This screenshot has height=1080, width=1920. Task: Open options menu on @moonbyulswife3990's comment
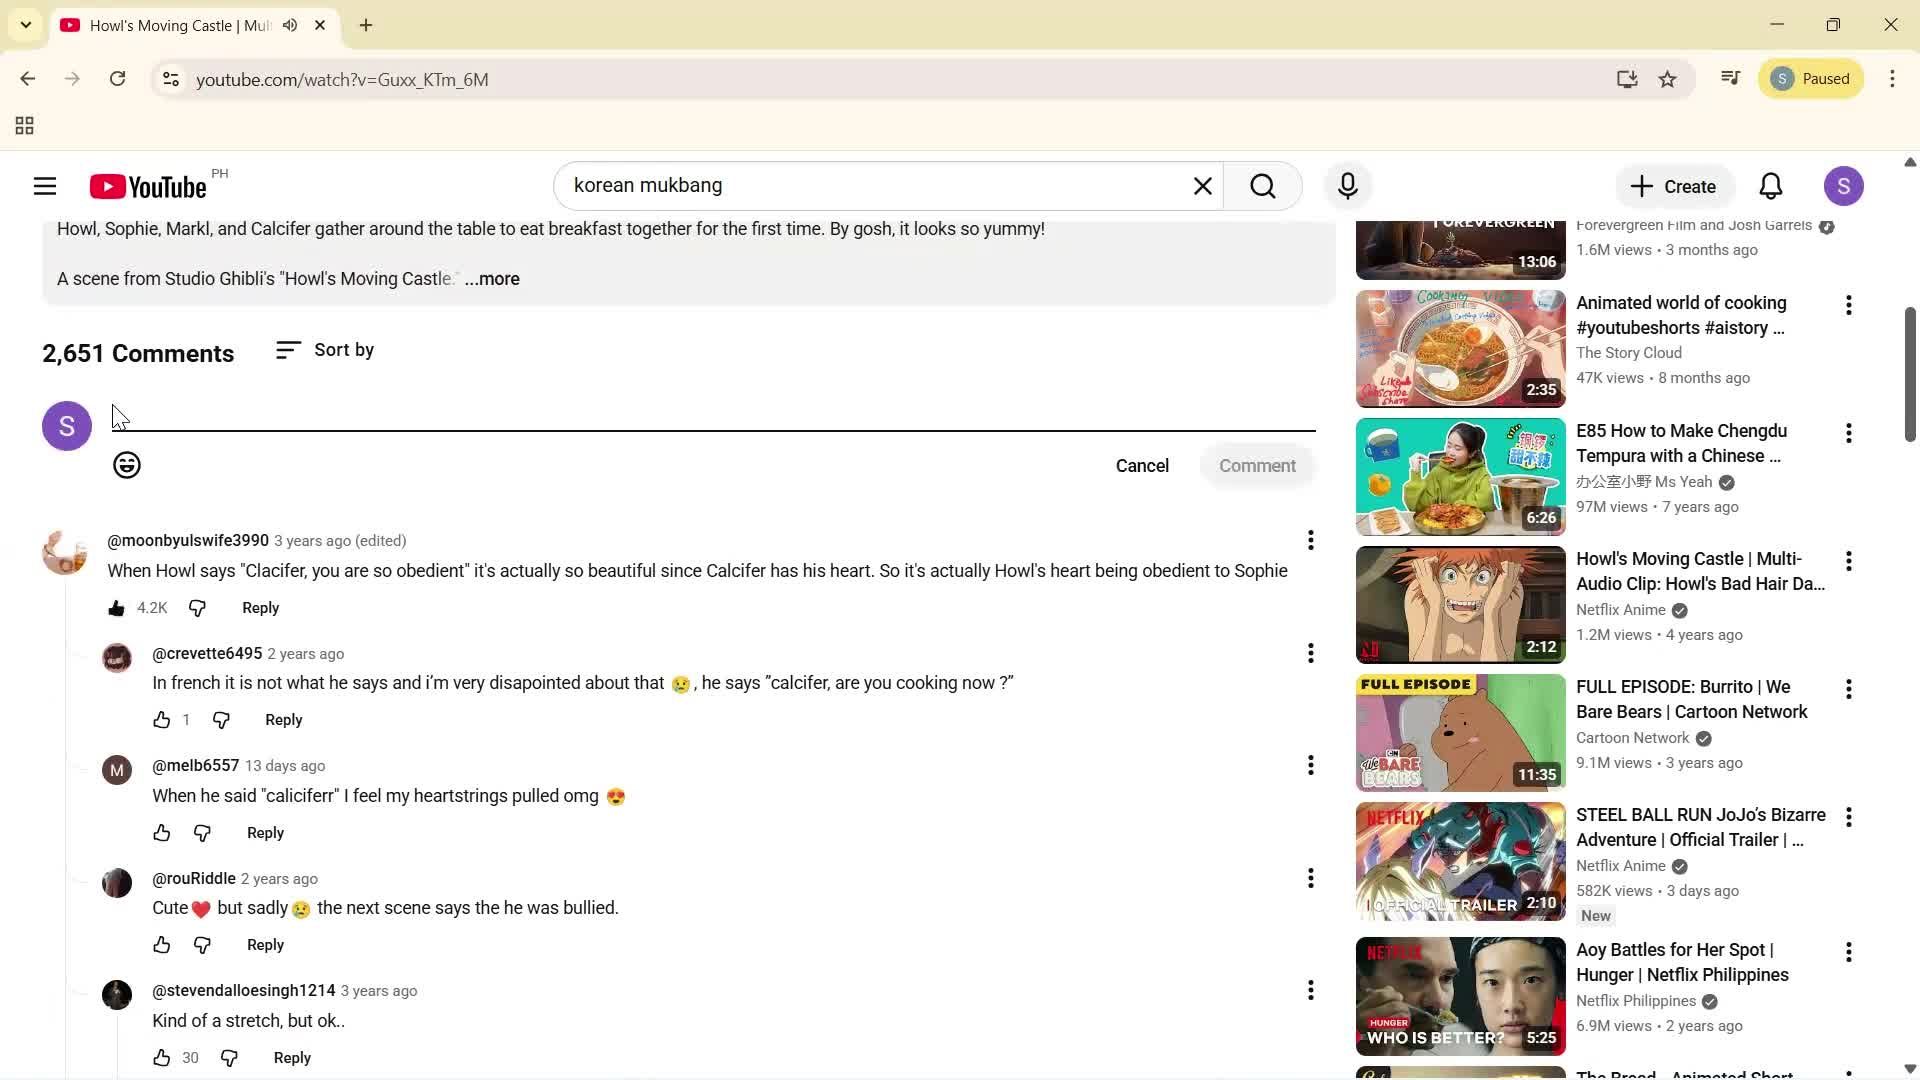click(x=1310, y=540)
